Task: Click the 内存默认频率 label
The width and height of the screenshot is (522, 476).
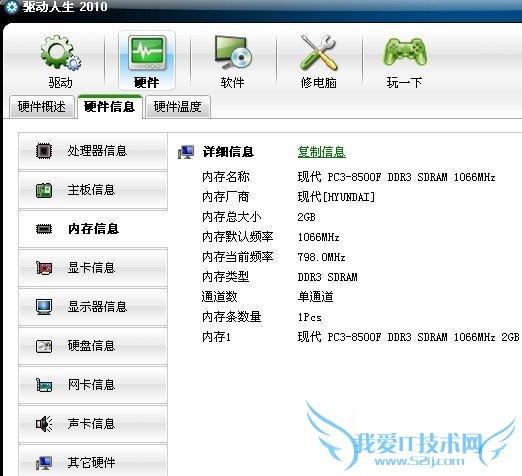Action: click(238, 237)
